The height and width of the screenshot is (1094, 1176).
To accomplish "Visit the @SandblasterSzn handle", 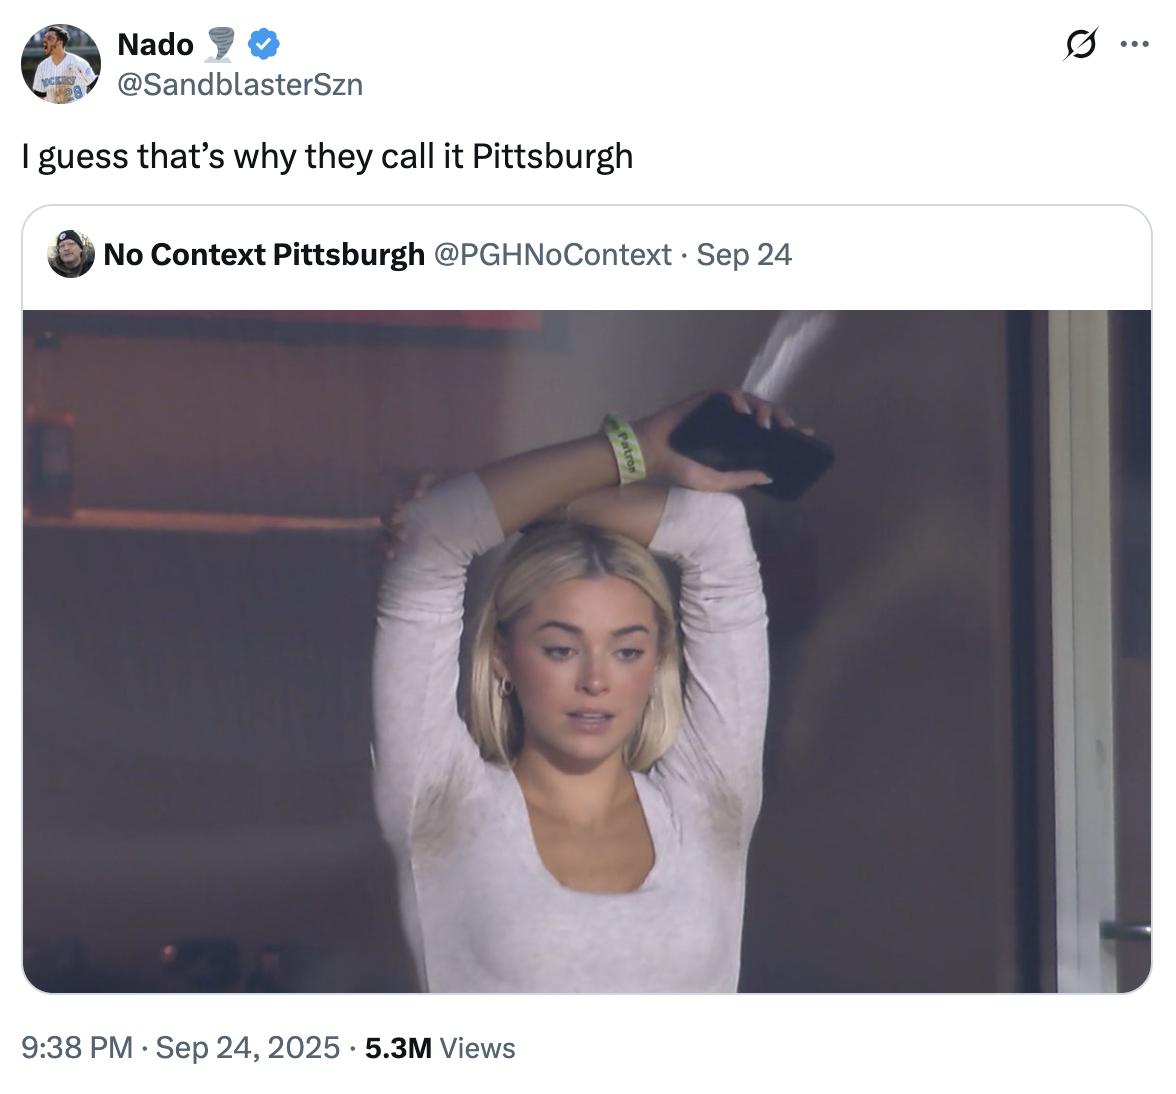I will pos(240,84).
